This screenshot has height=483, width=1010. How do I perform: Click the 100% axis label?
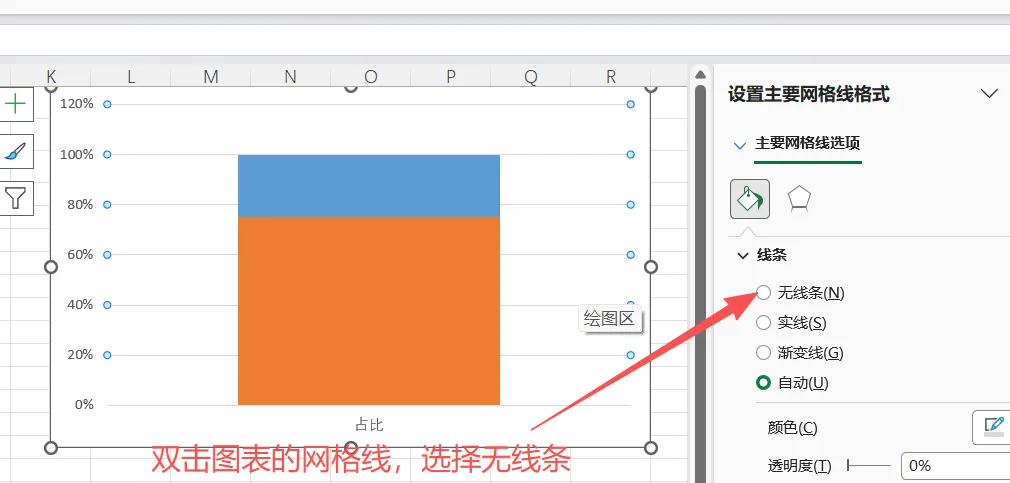coord(77,154)
